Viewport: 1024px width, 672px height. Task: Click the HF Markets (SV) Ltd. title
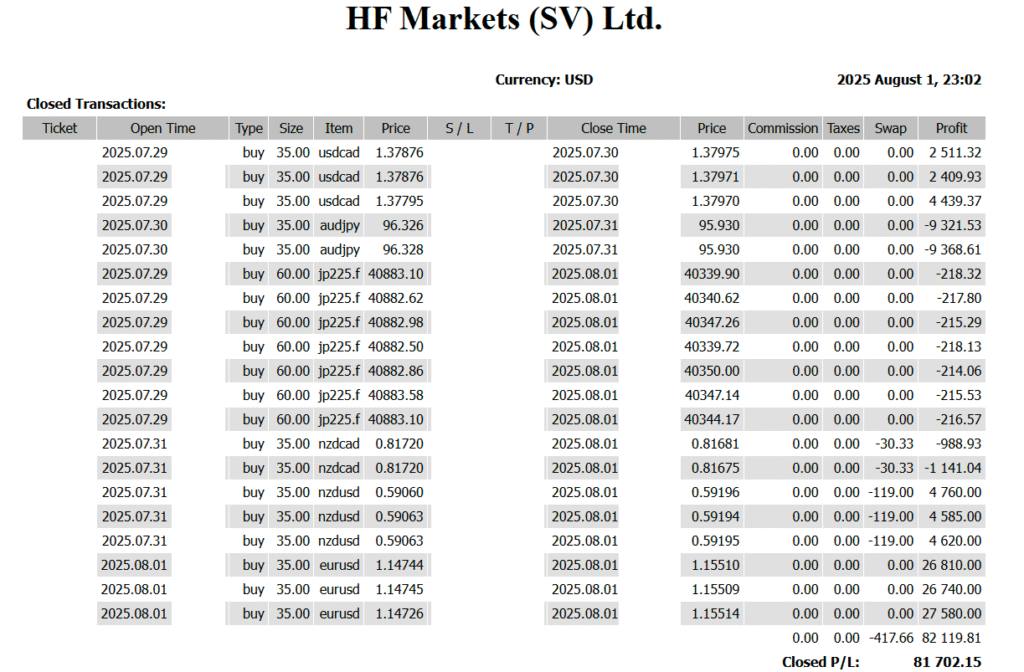(x=504, y=20)
